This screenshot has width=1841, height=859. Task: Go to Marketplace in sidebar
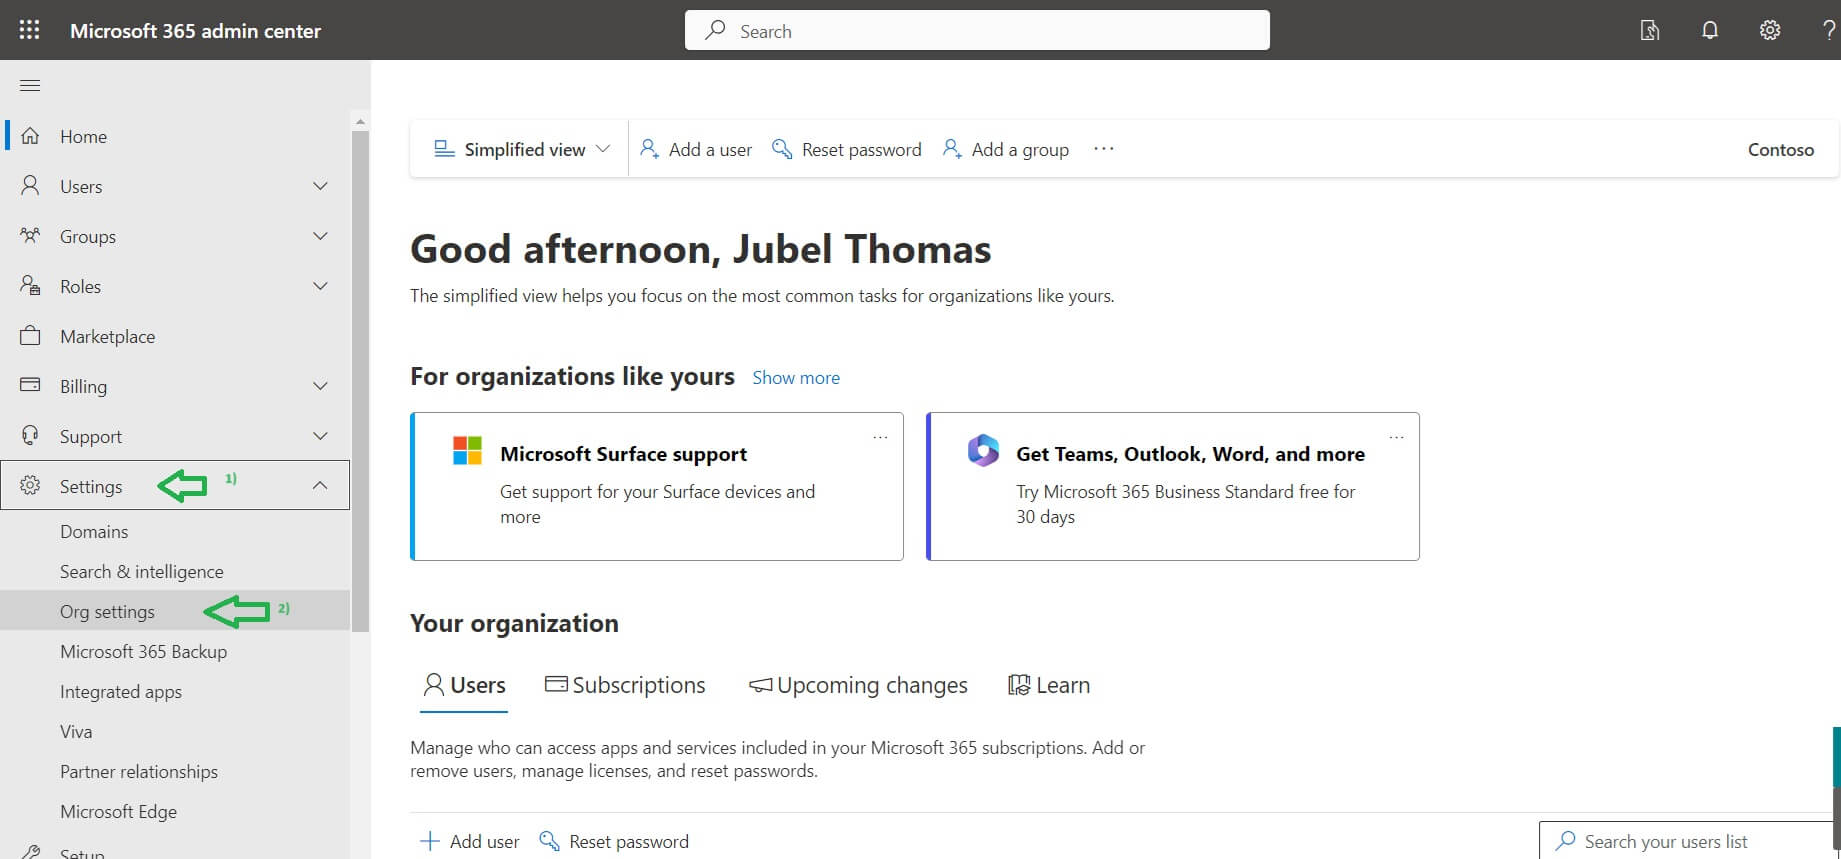(x=107, y=336)
